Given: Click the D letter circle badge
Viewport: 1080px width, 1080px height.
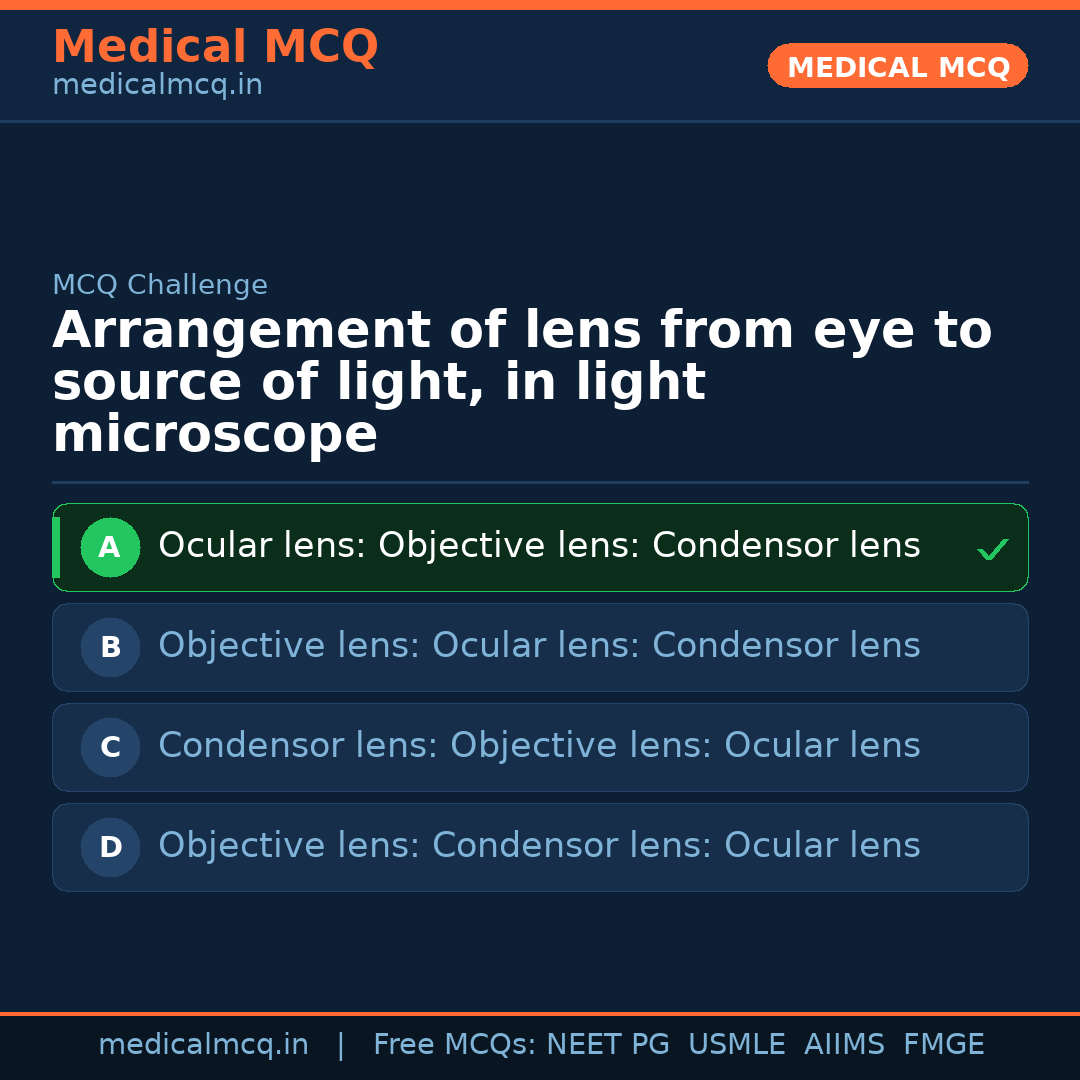Looking at the screenshot, I should coord(110,847).
